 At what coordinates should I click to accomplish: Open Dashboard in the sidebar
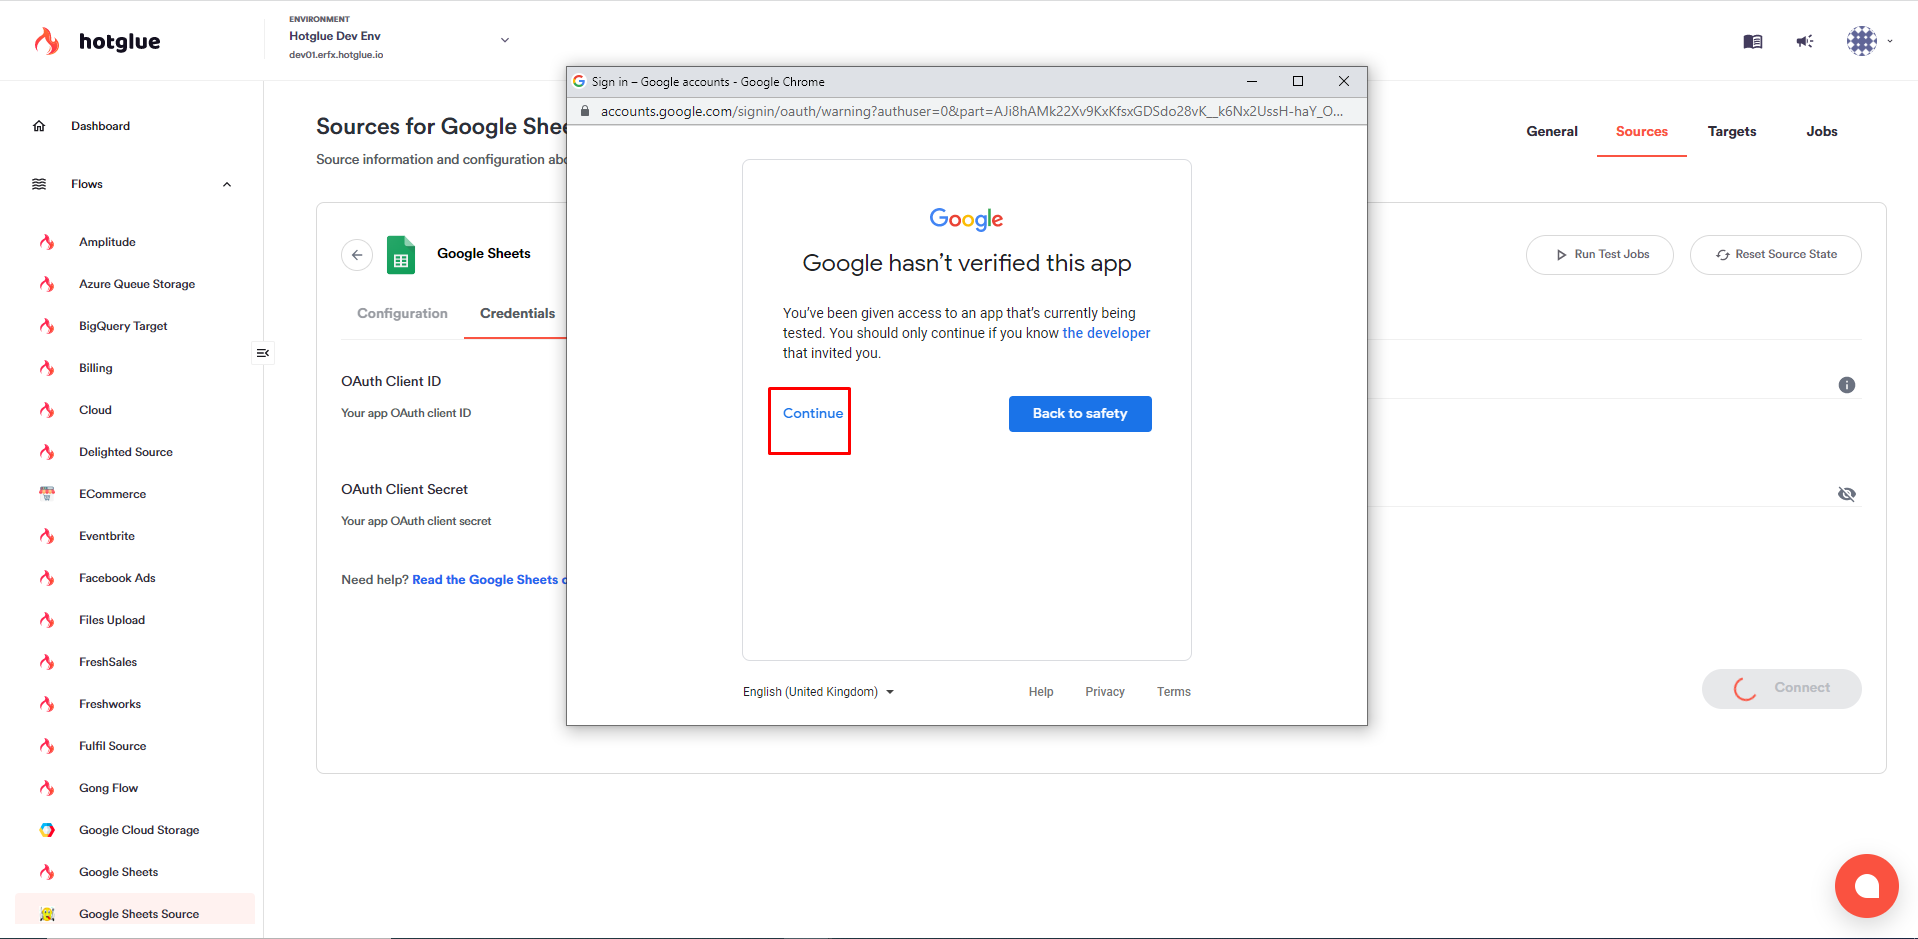[100, 126]
